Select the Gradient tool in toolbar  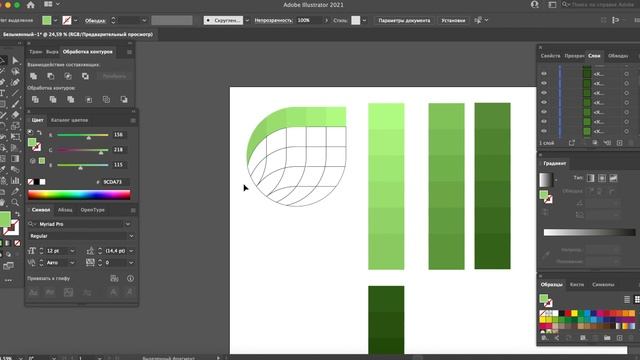click(15, 158)
